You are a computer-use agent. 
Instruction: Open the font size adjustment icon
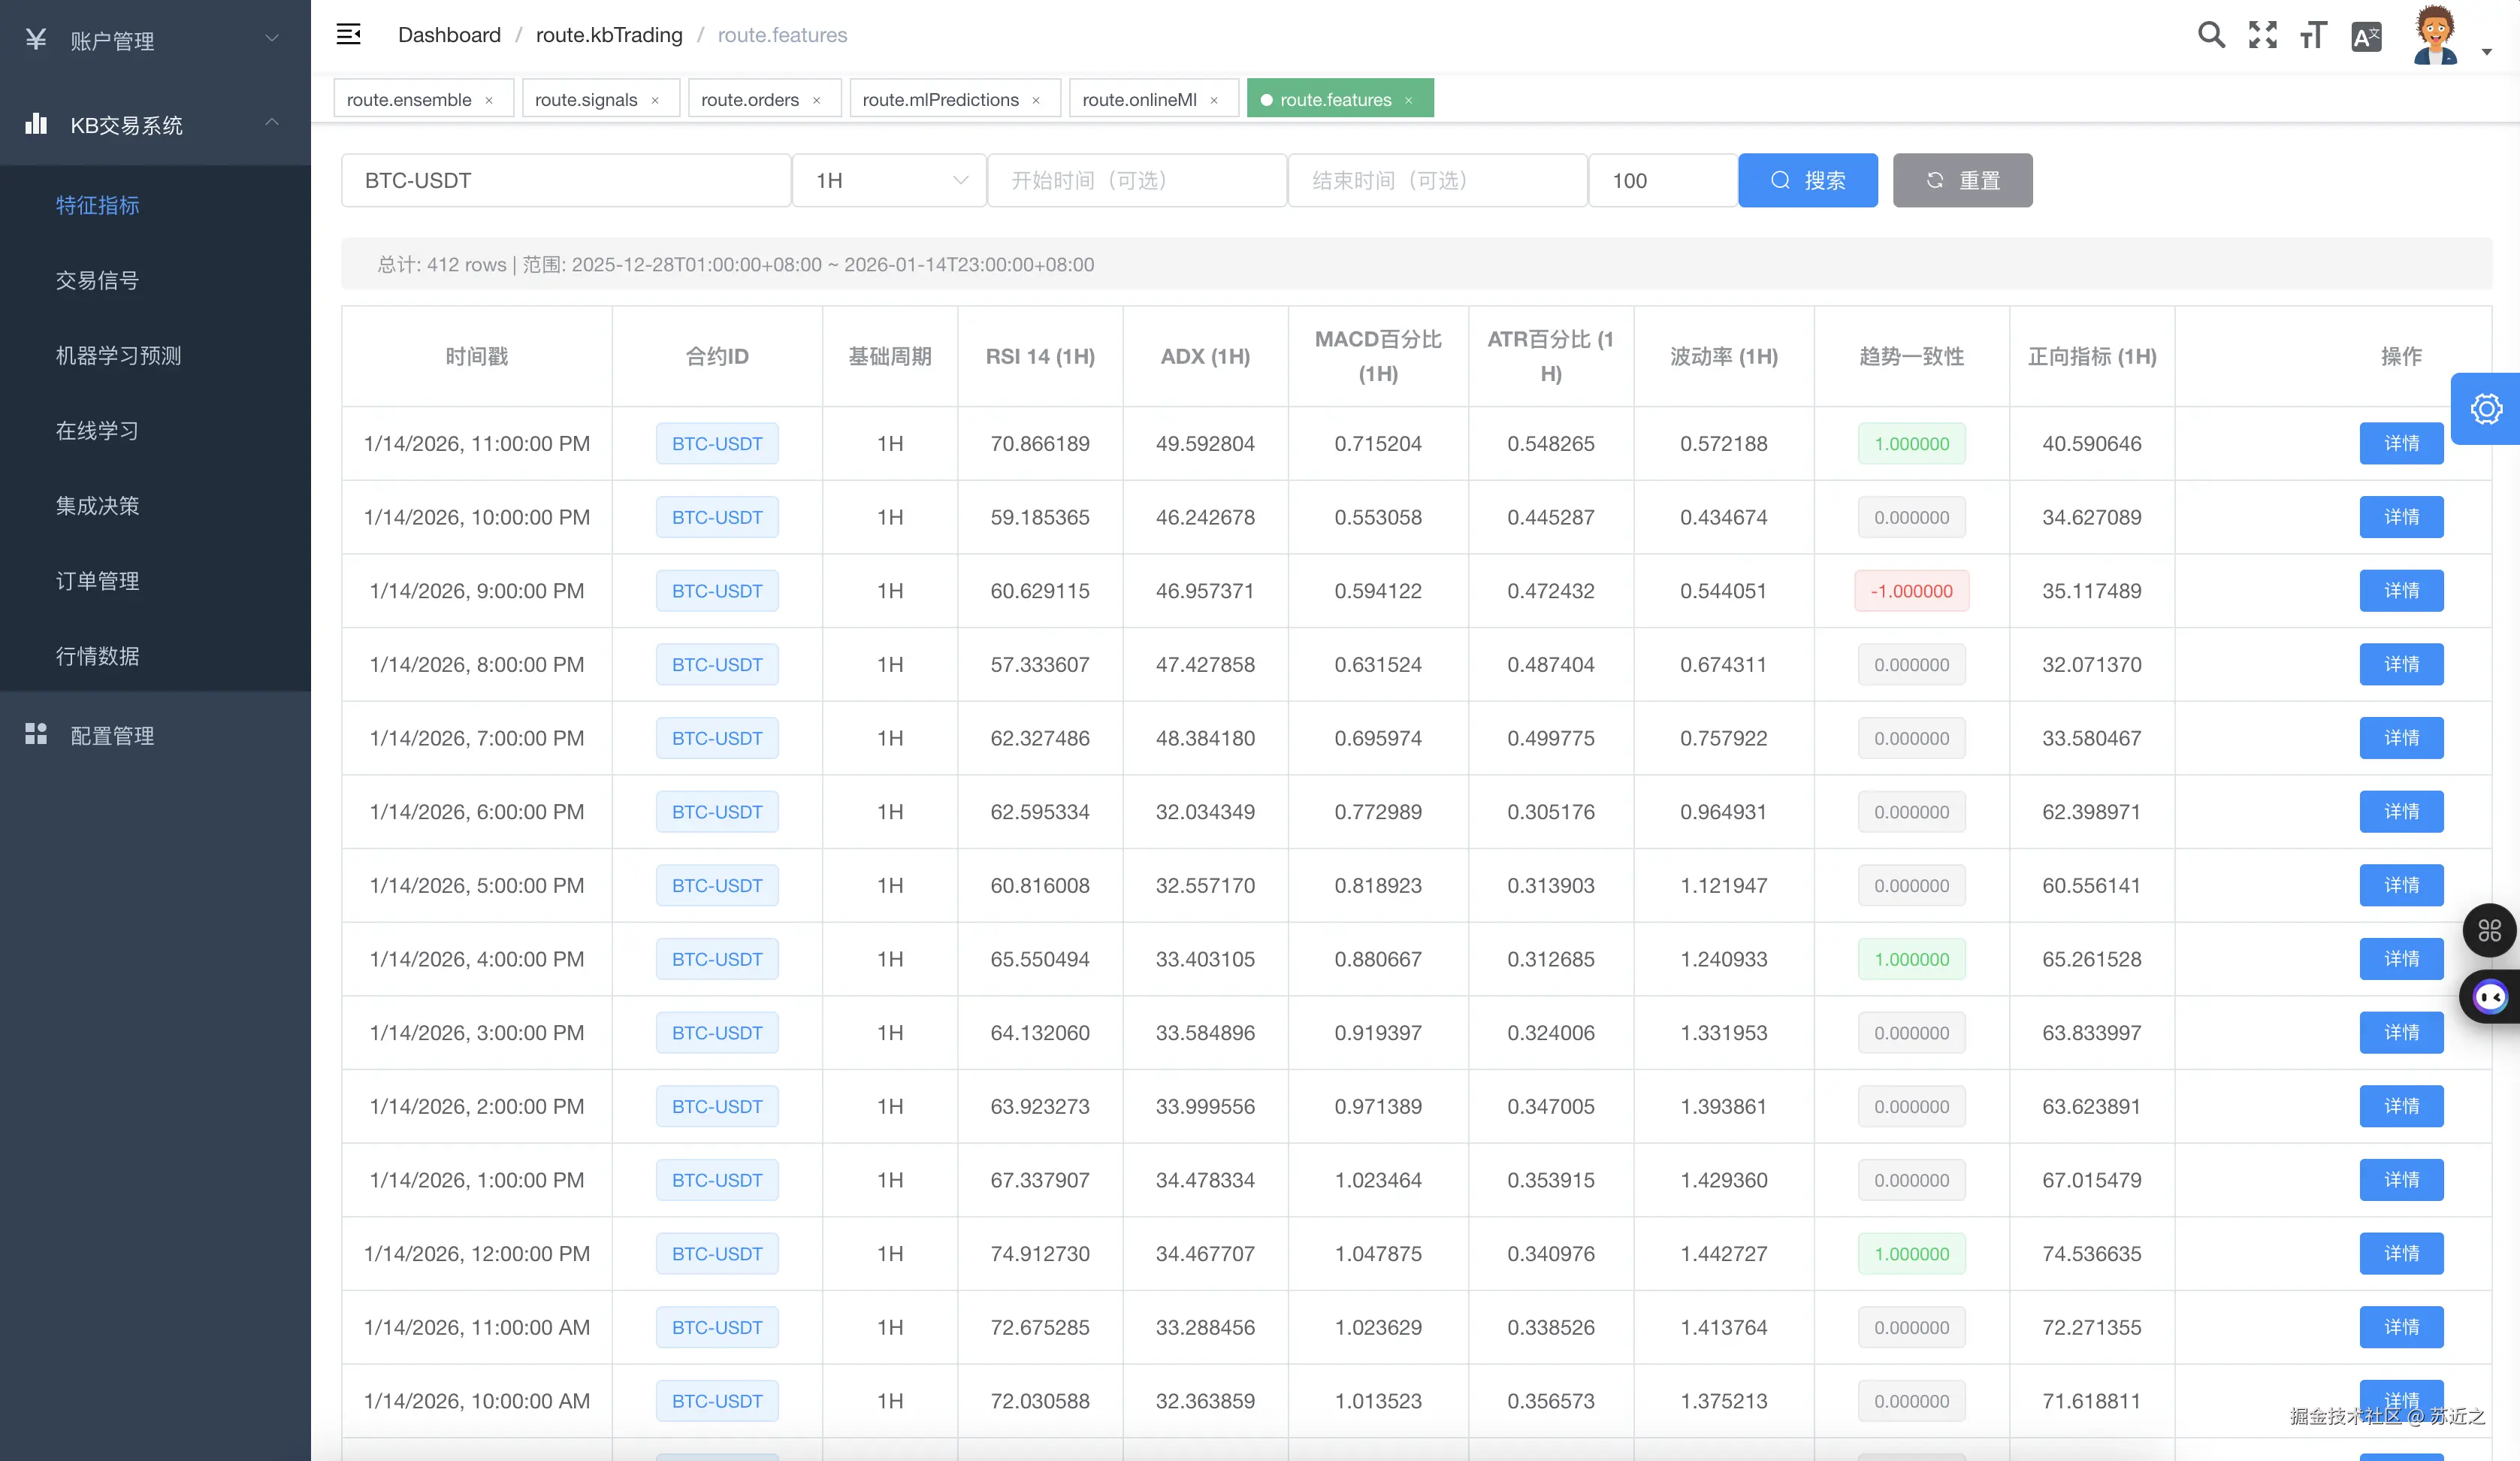pyautogui.click(x=2313, y=36)
